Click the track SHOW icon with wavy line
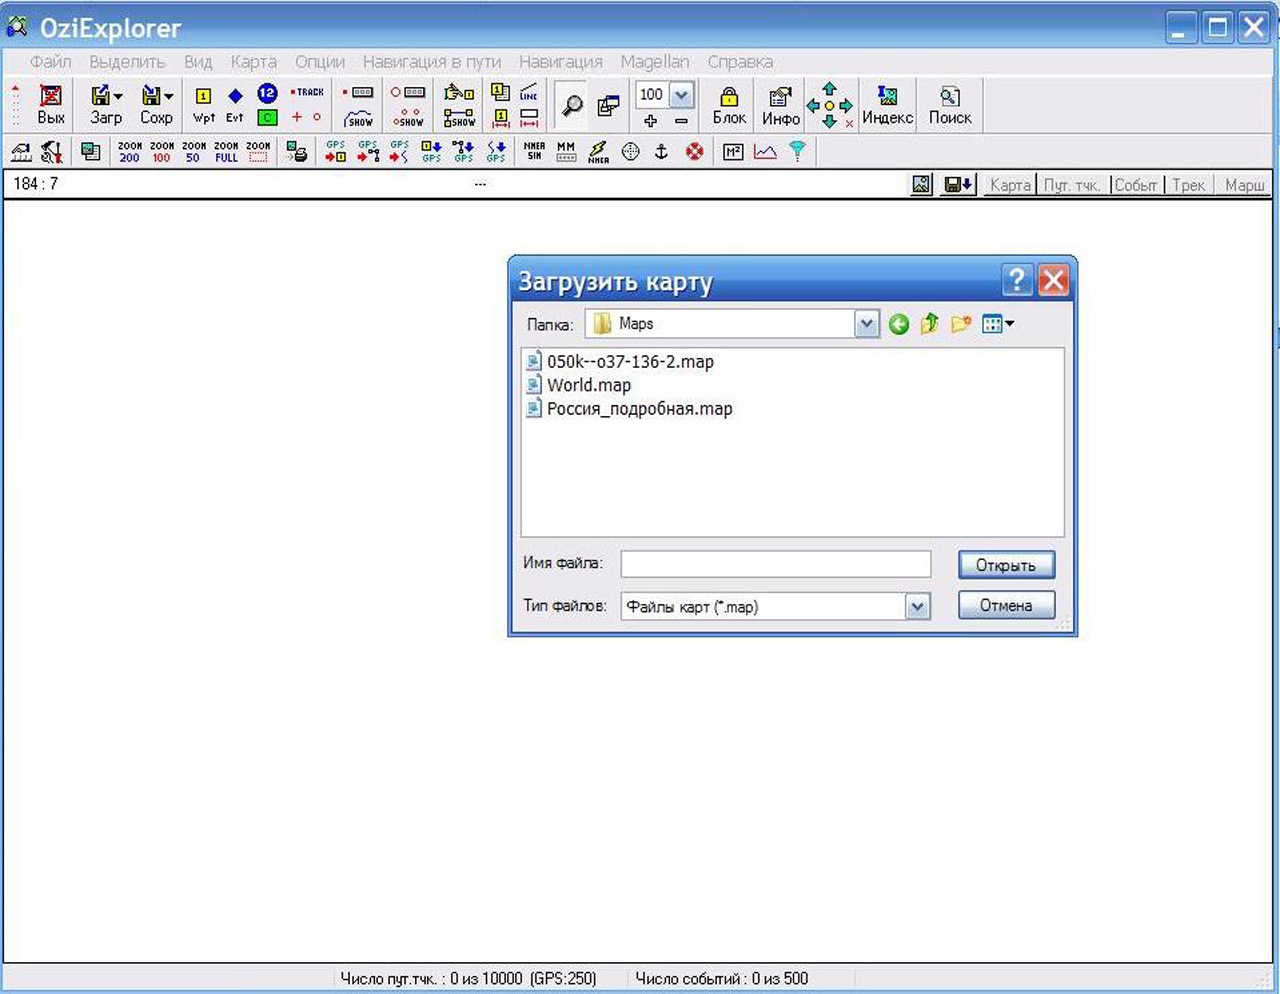This screenshot has width=1280, height=994. point(358,119)
